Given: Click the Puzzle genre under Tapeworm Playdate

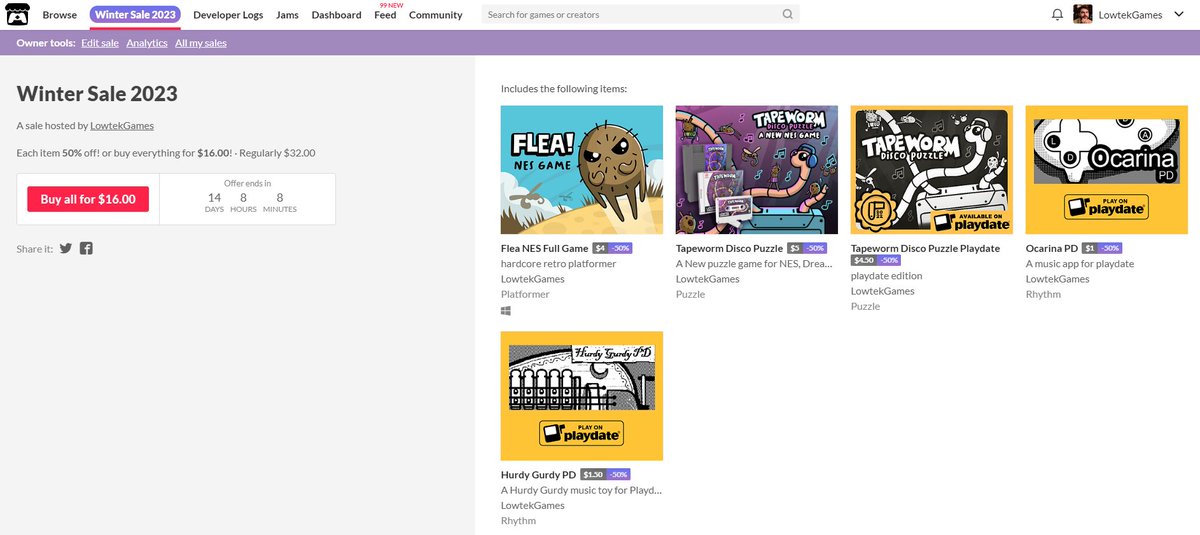Looking at the screenshot, I should coord(865,307).
